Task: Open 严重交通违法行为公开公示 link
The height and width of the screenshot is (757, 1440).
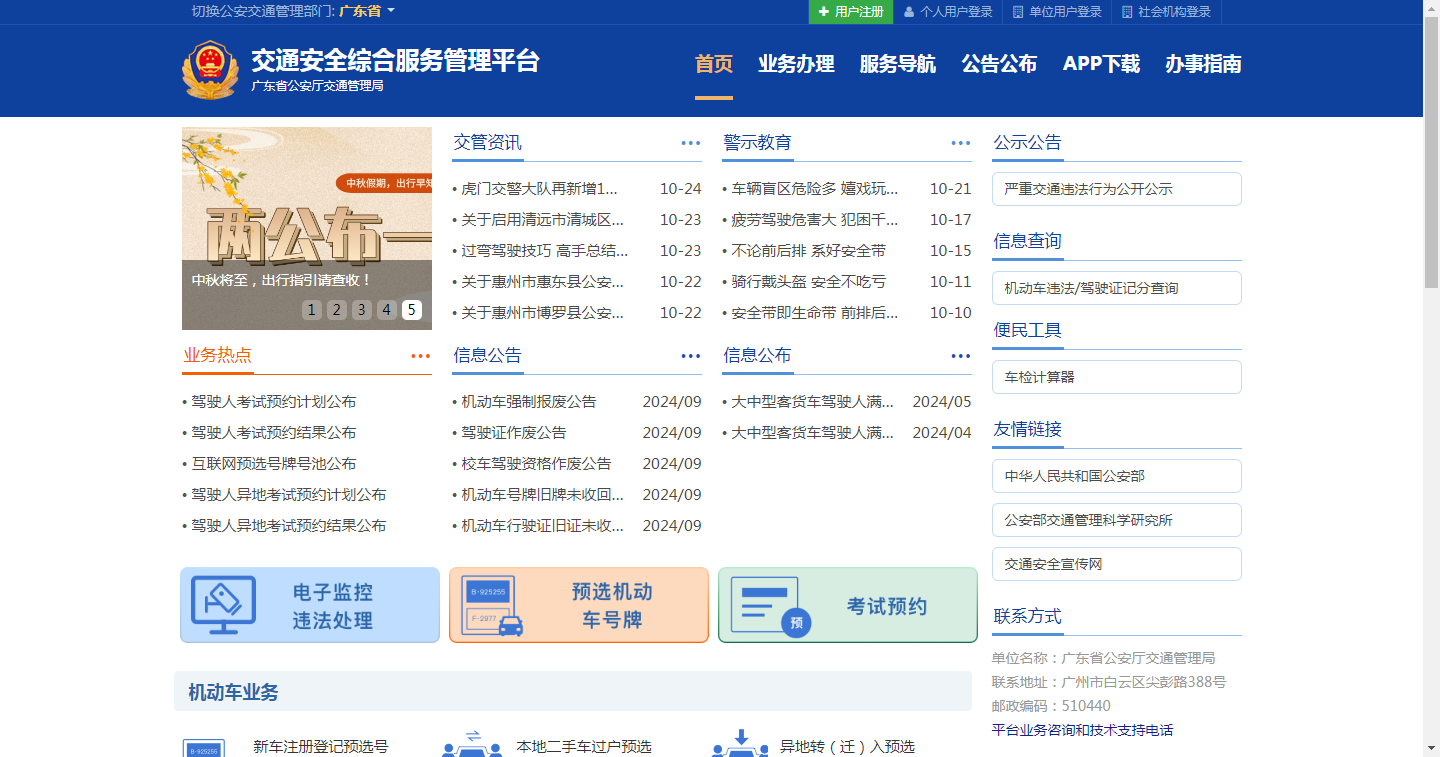Action: (1117, 189)
